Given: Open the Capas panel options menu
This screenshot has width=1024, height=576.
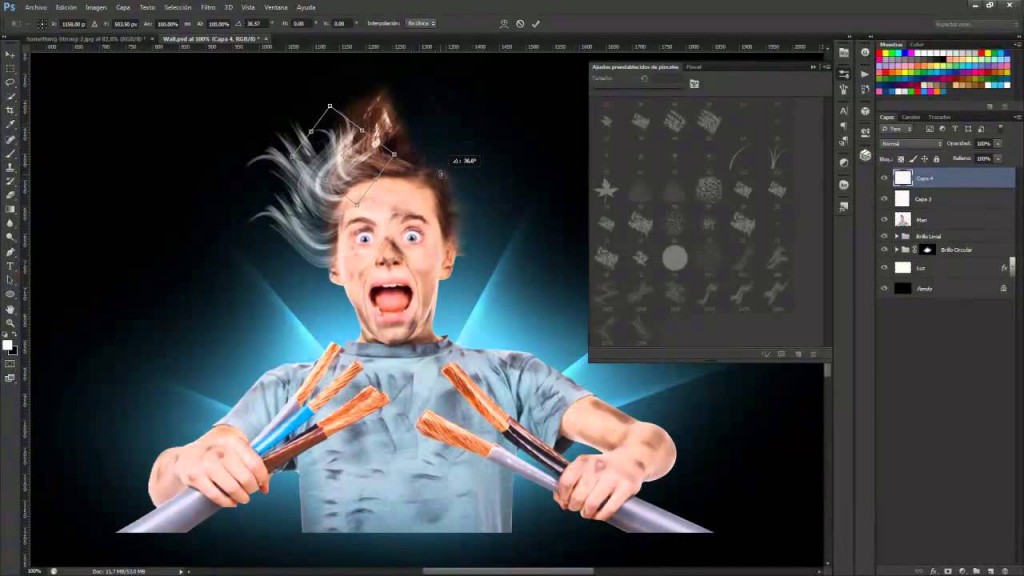Looking at the screenshot, I should pyautogui.click(x=1017, y=117).
